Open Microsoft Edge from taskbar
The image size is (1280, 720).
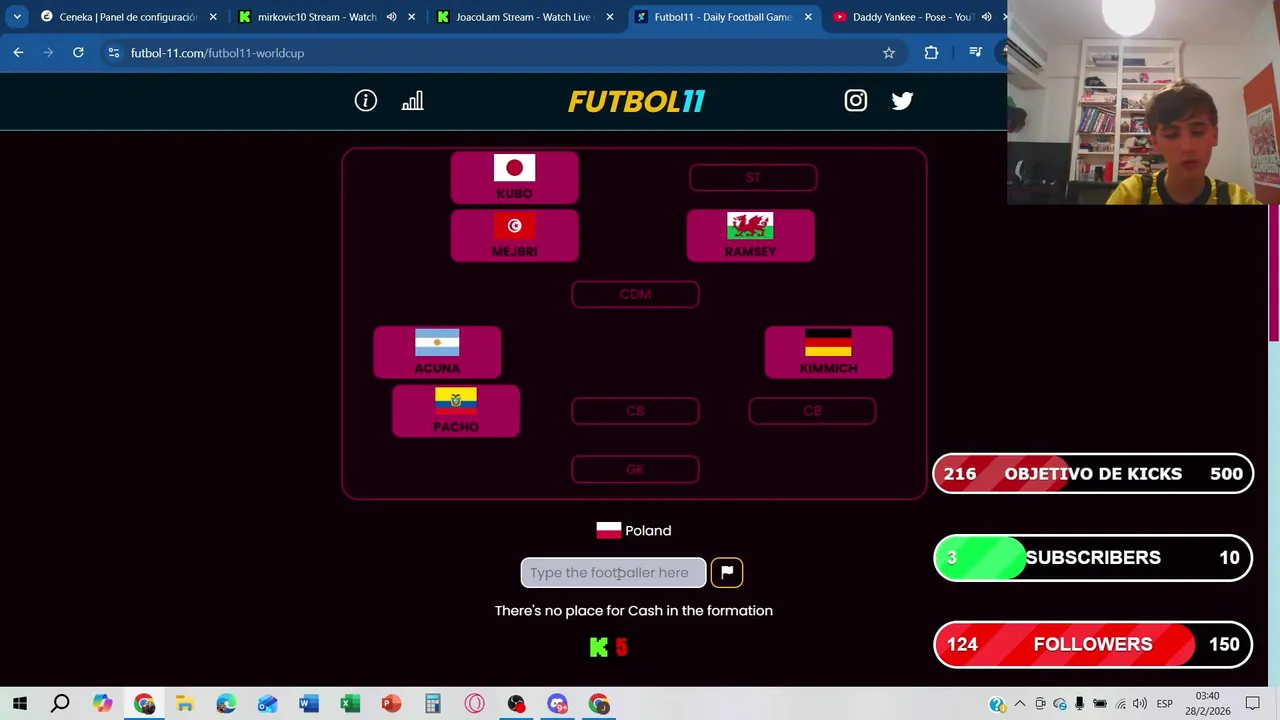226,704
